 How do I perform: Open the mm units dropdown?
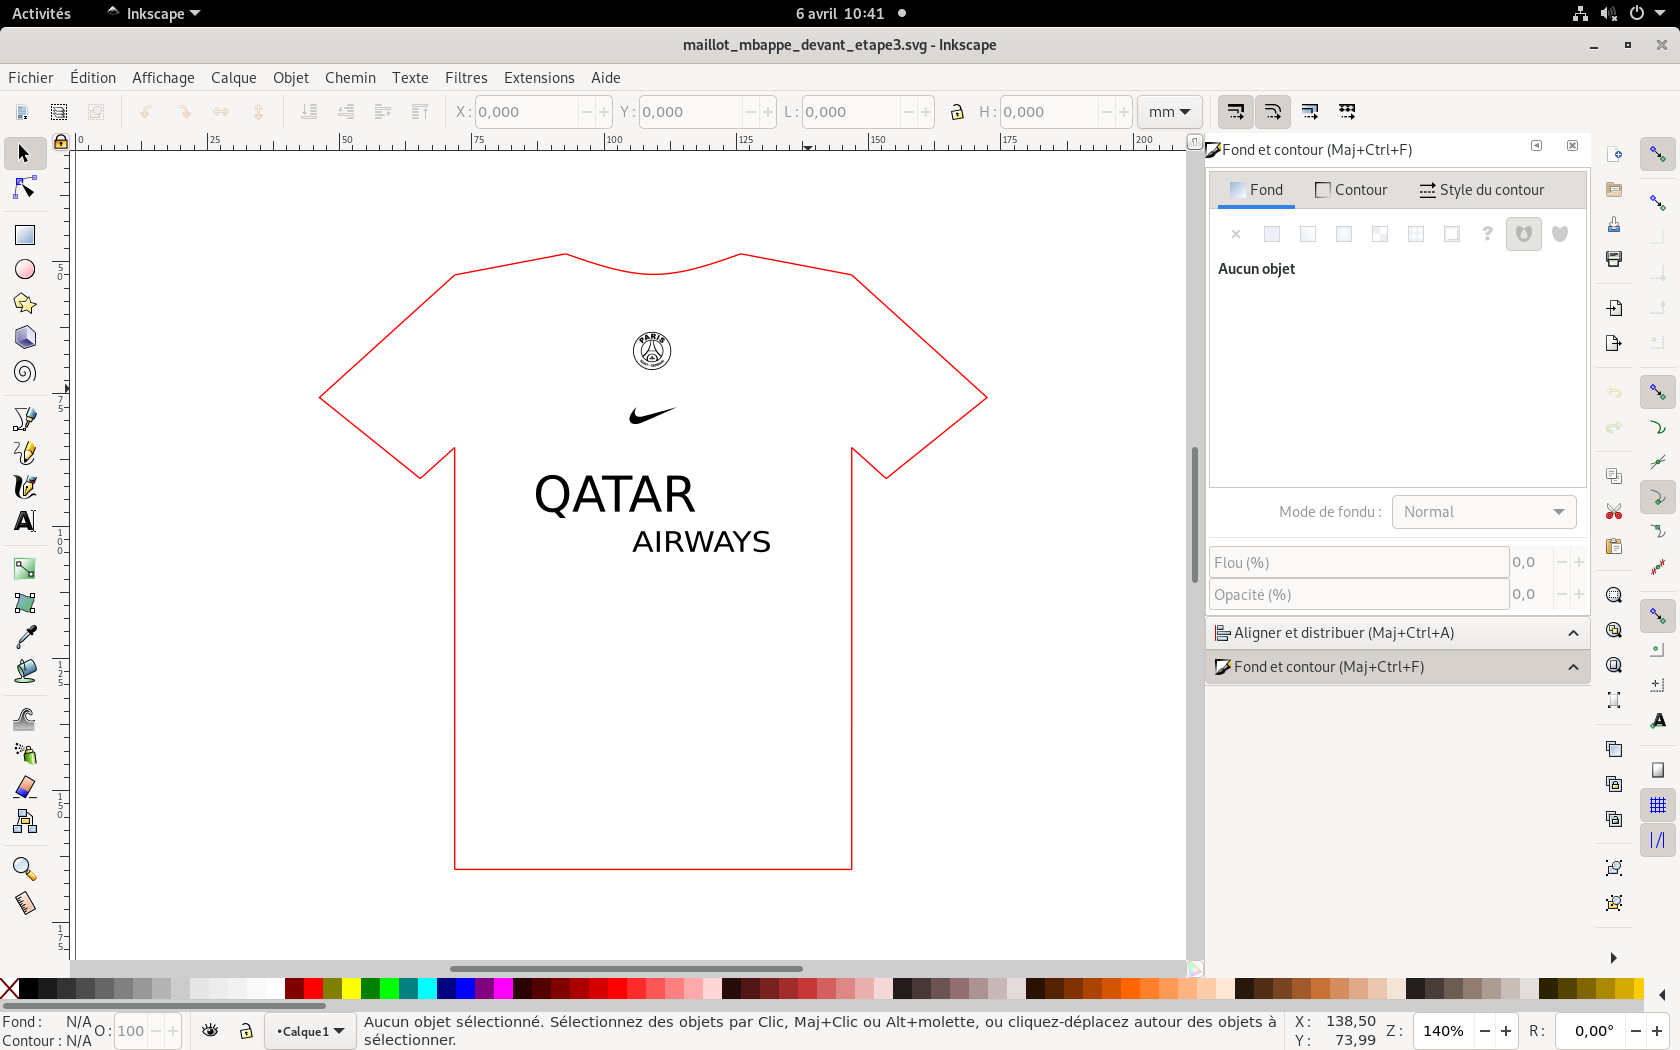click(1169, 112)
